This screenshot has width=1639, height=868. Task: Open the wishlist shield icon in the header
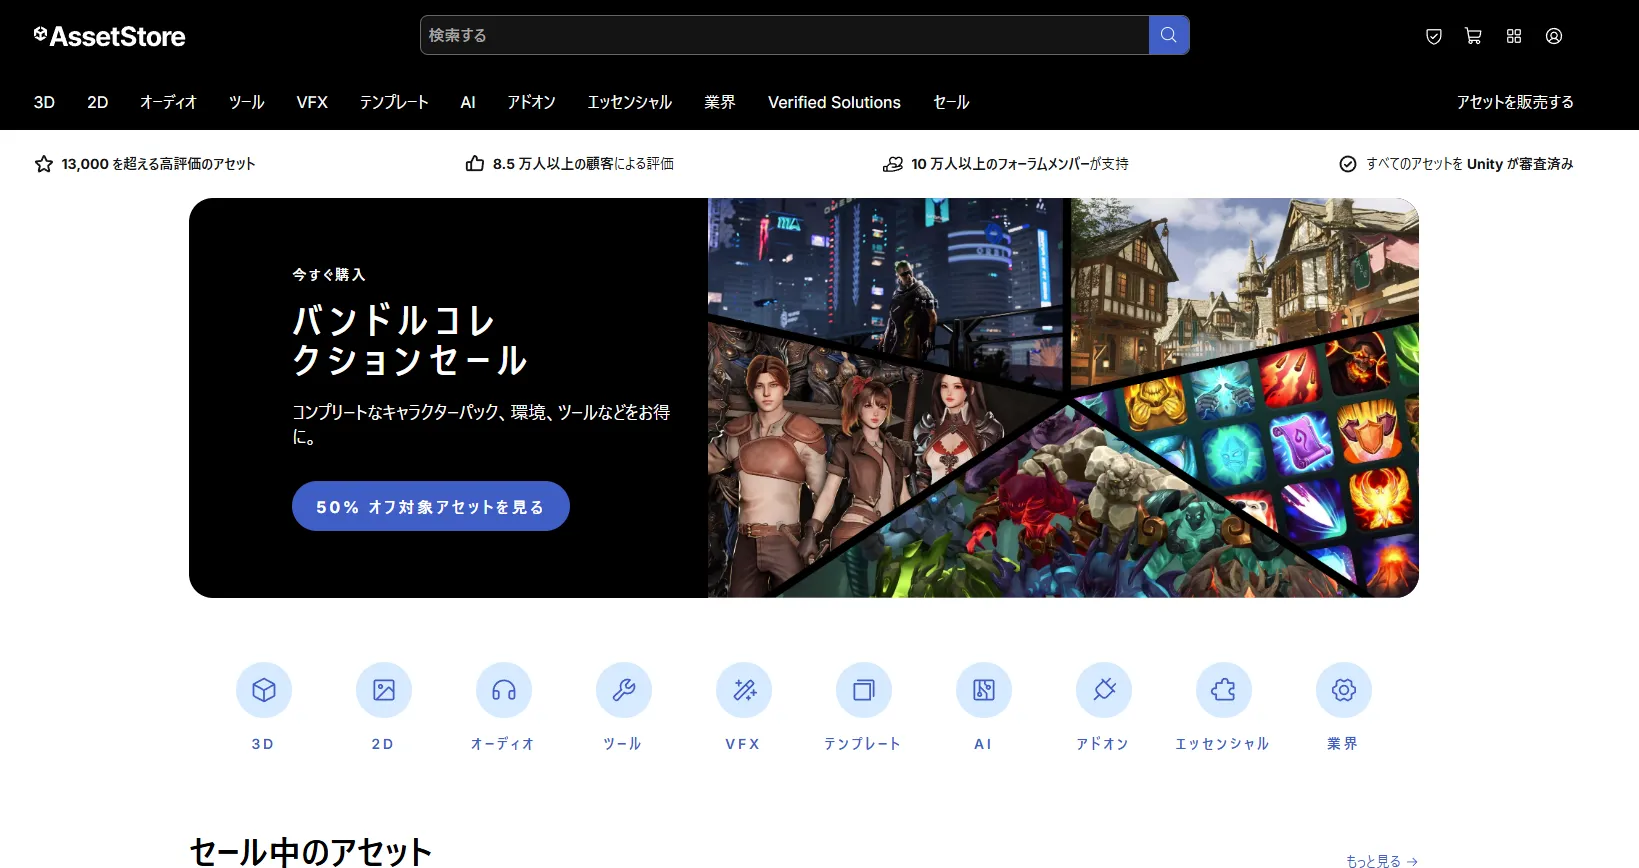click(1433, 36)
